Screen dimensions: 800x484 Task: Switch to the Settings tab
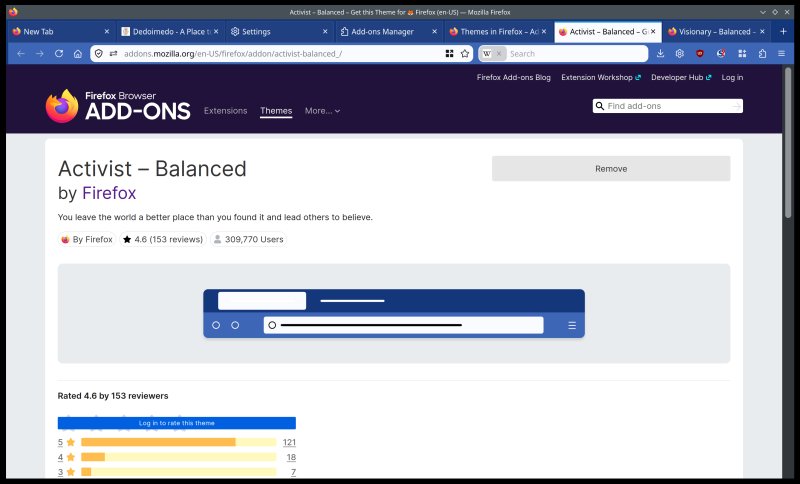pos(279,32)
